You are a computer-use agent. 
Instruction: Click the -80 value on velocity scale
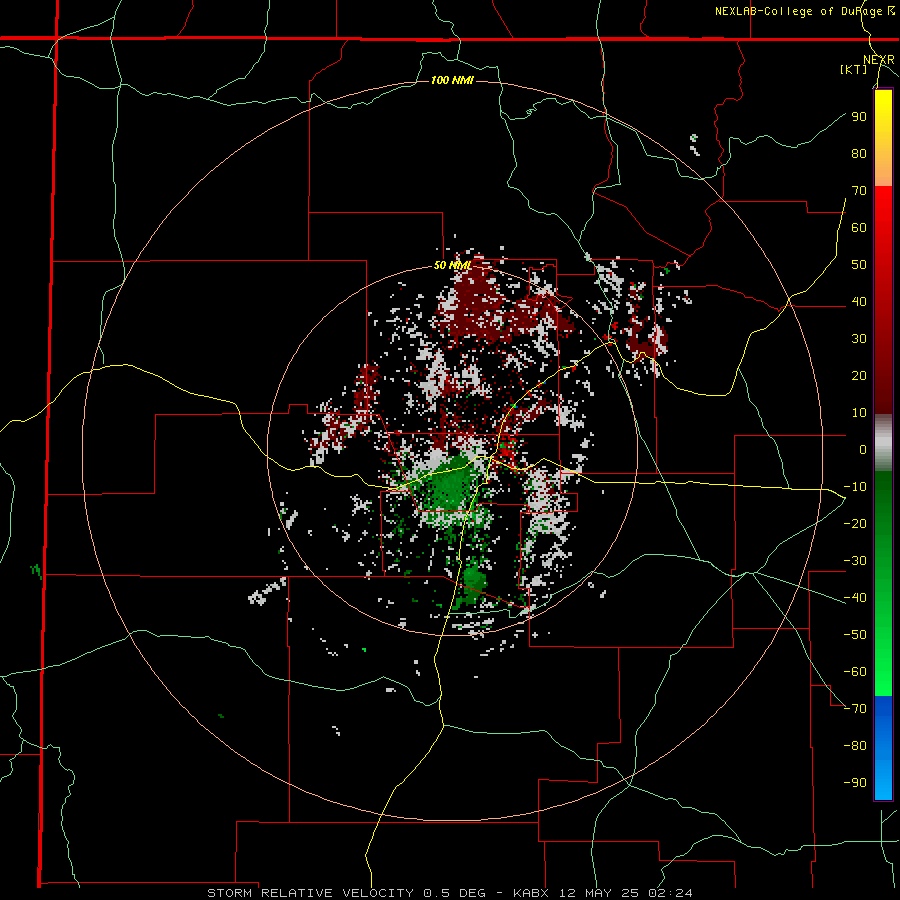point(855,746)
